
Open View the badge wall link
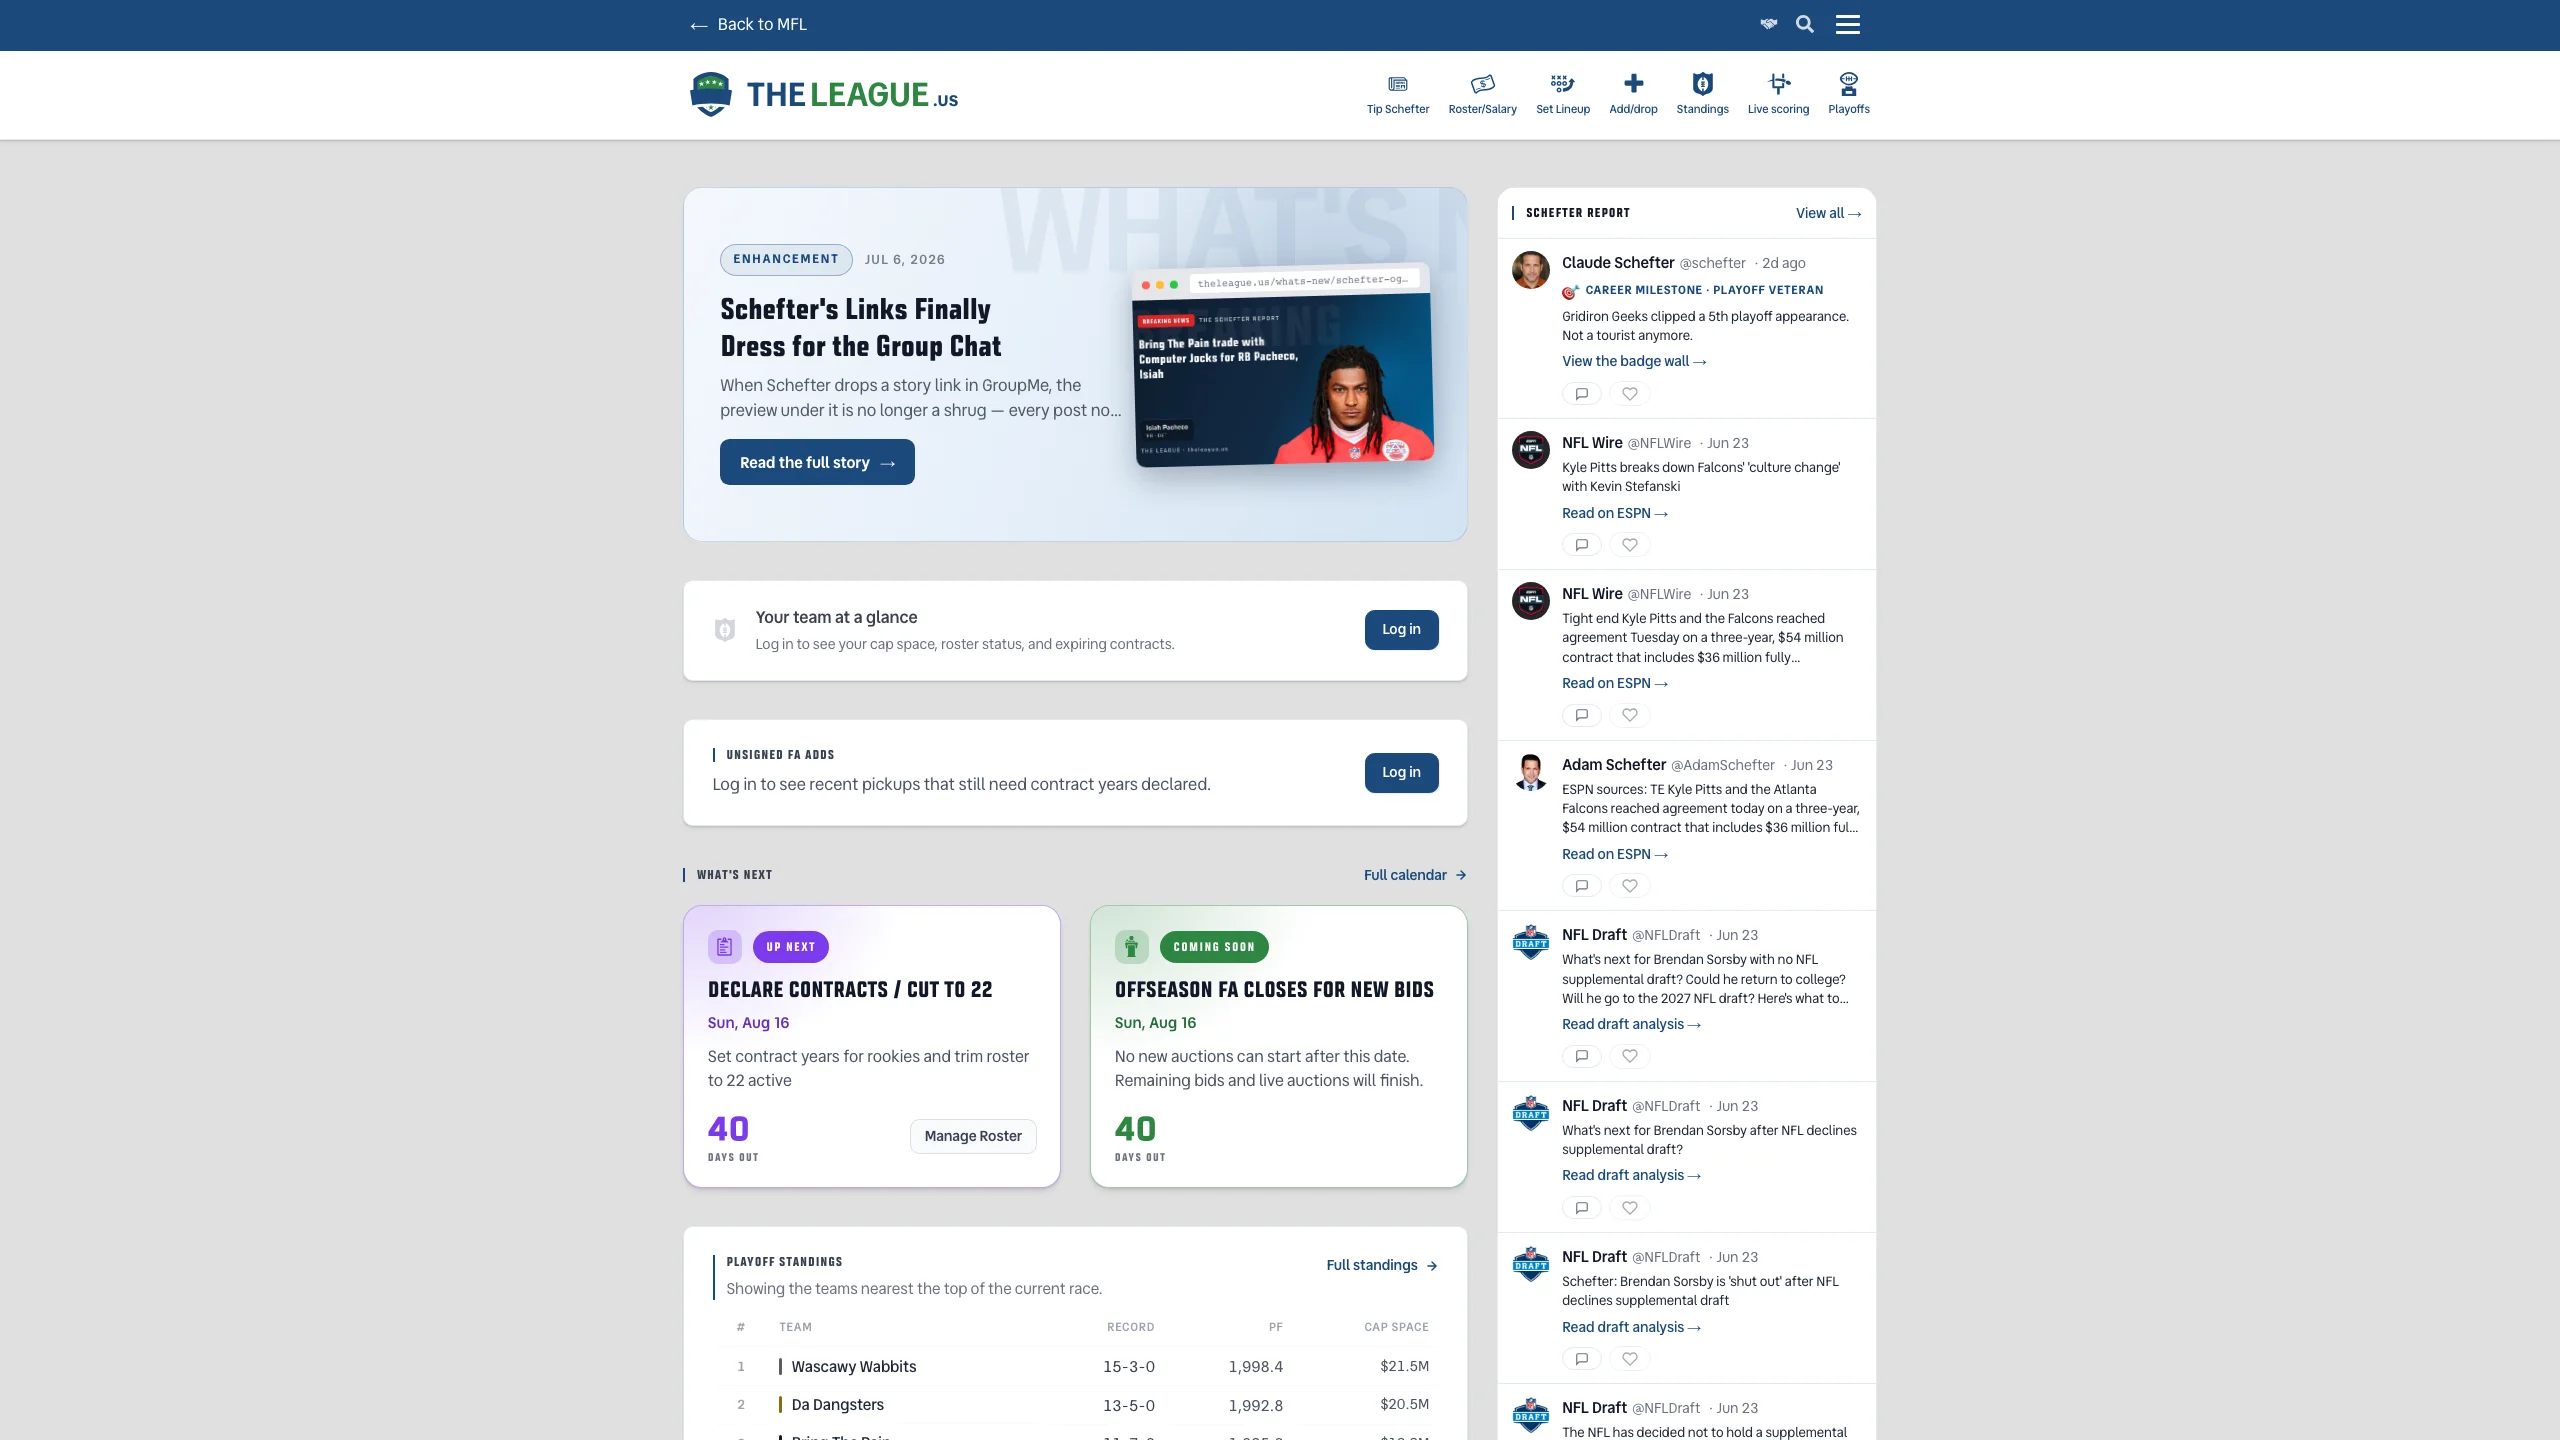[1634, 361]
